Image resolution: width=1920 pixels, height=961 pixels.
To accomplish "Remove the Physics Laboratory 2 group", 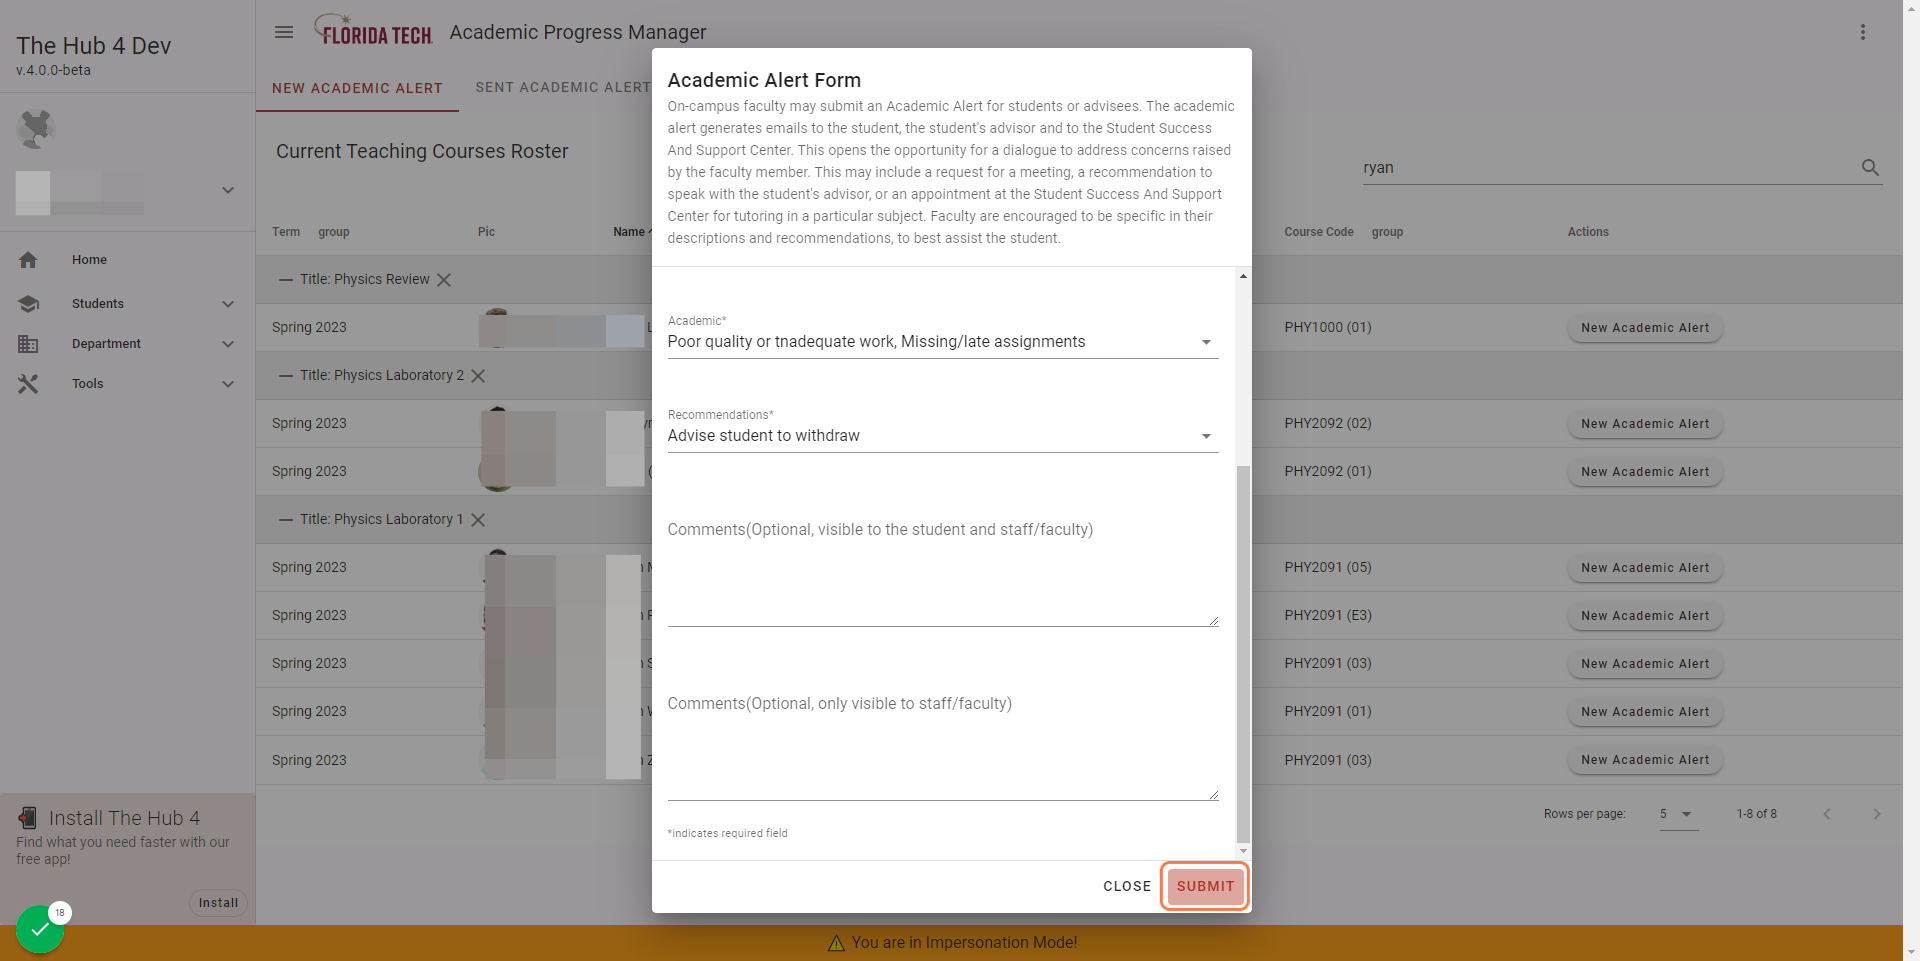I will click(478, 376).
